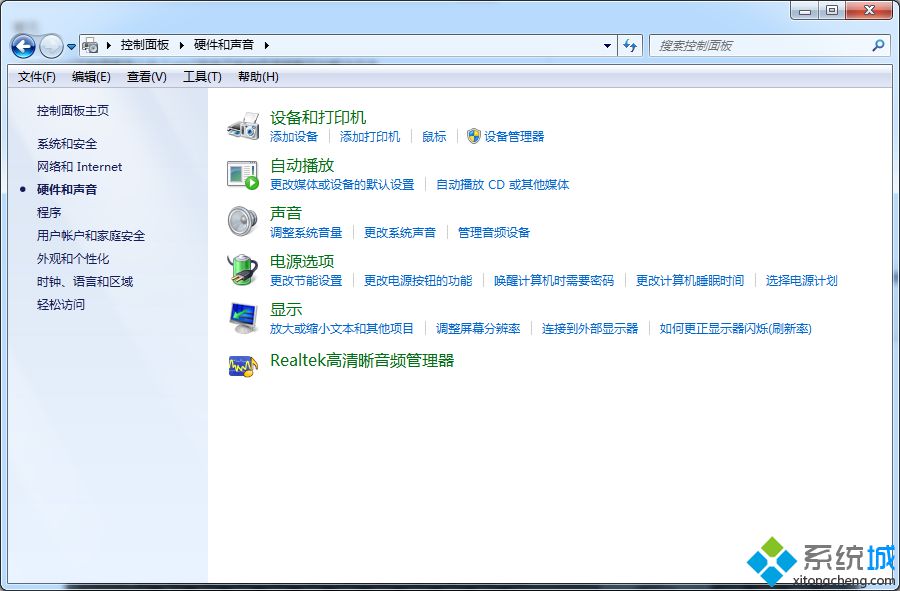900x591 pixels.
Task: Expand the arrow before 控制面板 breadcrumb
Action: tap(108, 45)
